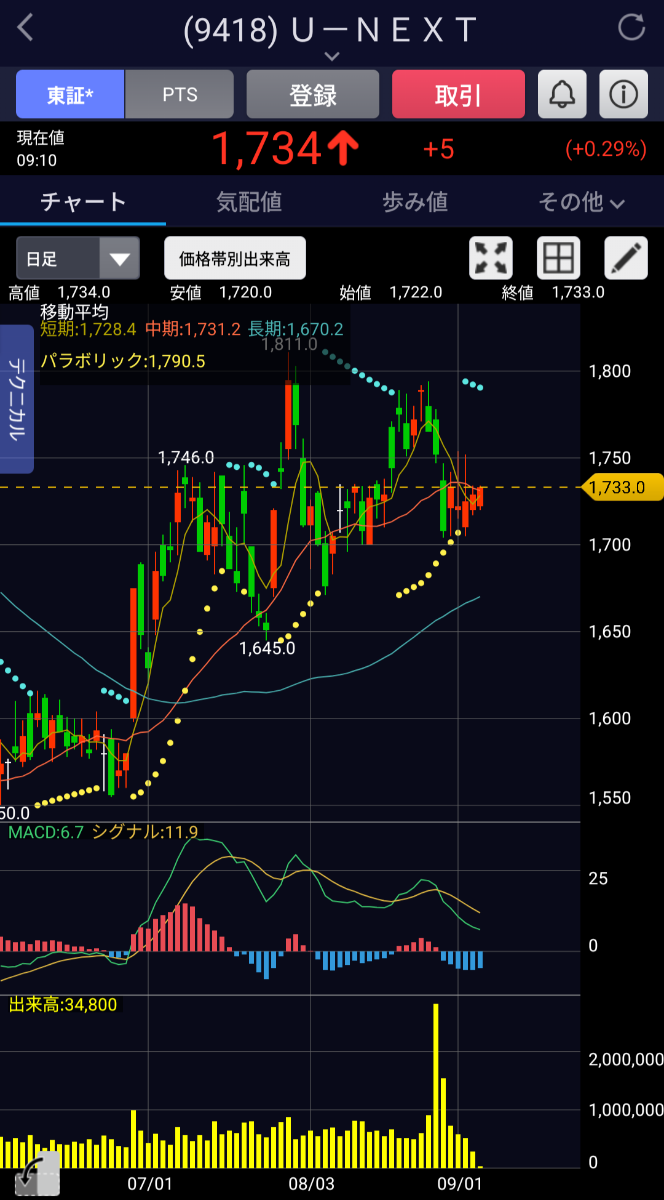Tap 1,811.0 high price label
This screenshot has height=1200, width=664.
[290, 344]
